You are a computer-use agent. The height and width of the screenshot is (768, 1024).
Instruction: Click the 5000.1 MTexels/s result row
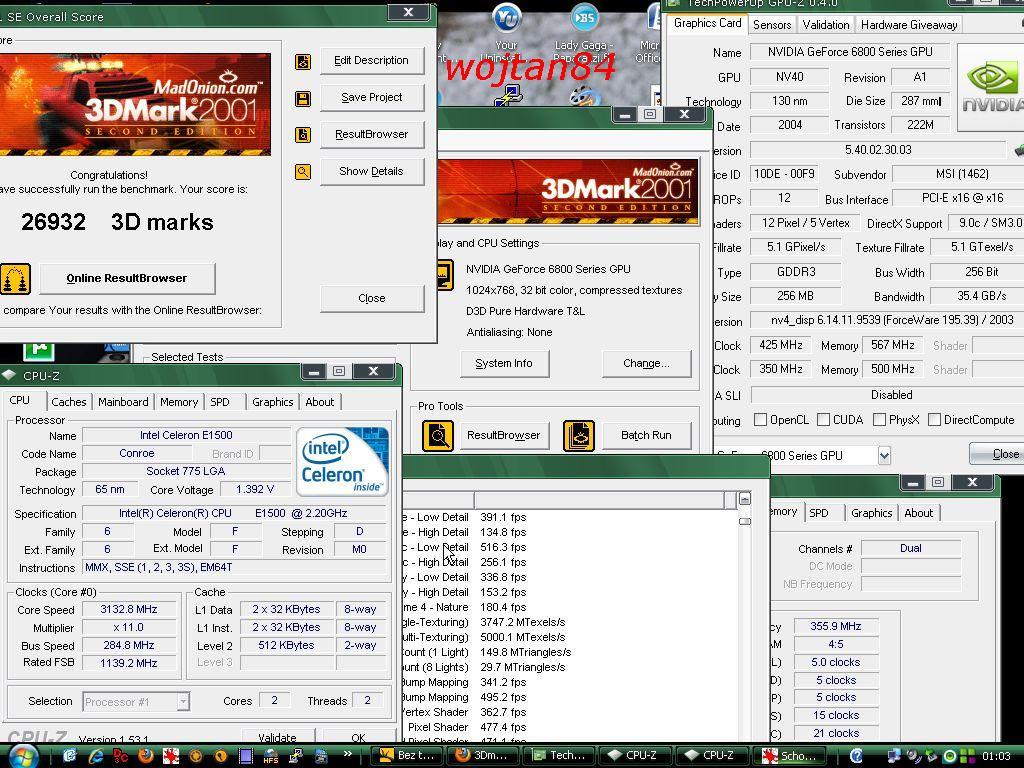tap(522, 637)
